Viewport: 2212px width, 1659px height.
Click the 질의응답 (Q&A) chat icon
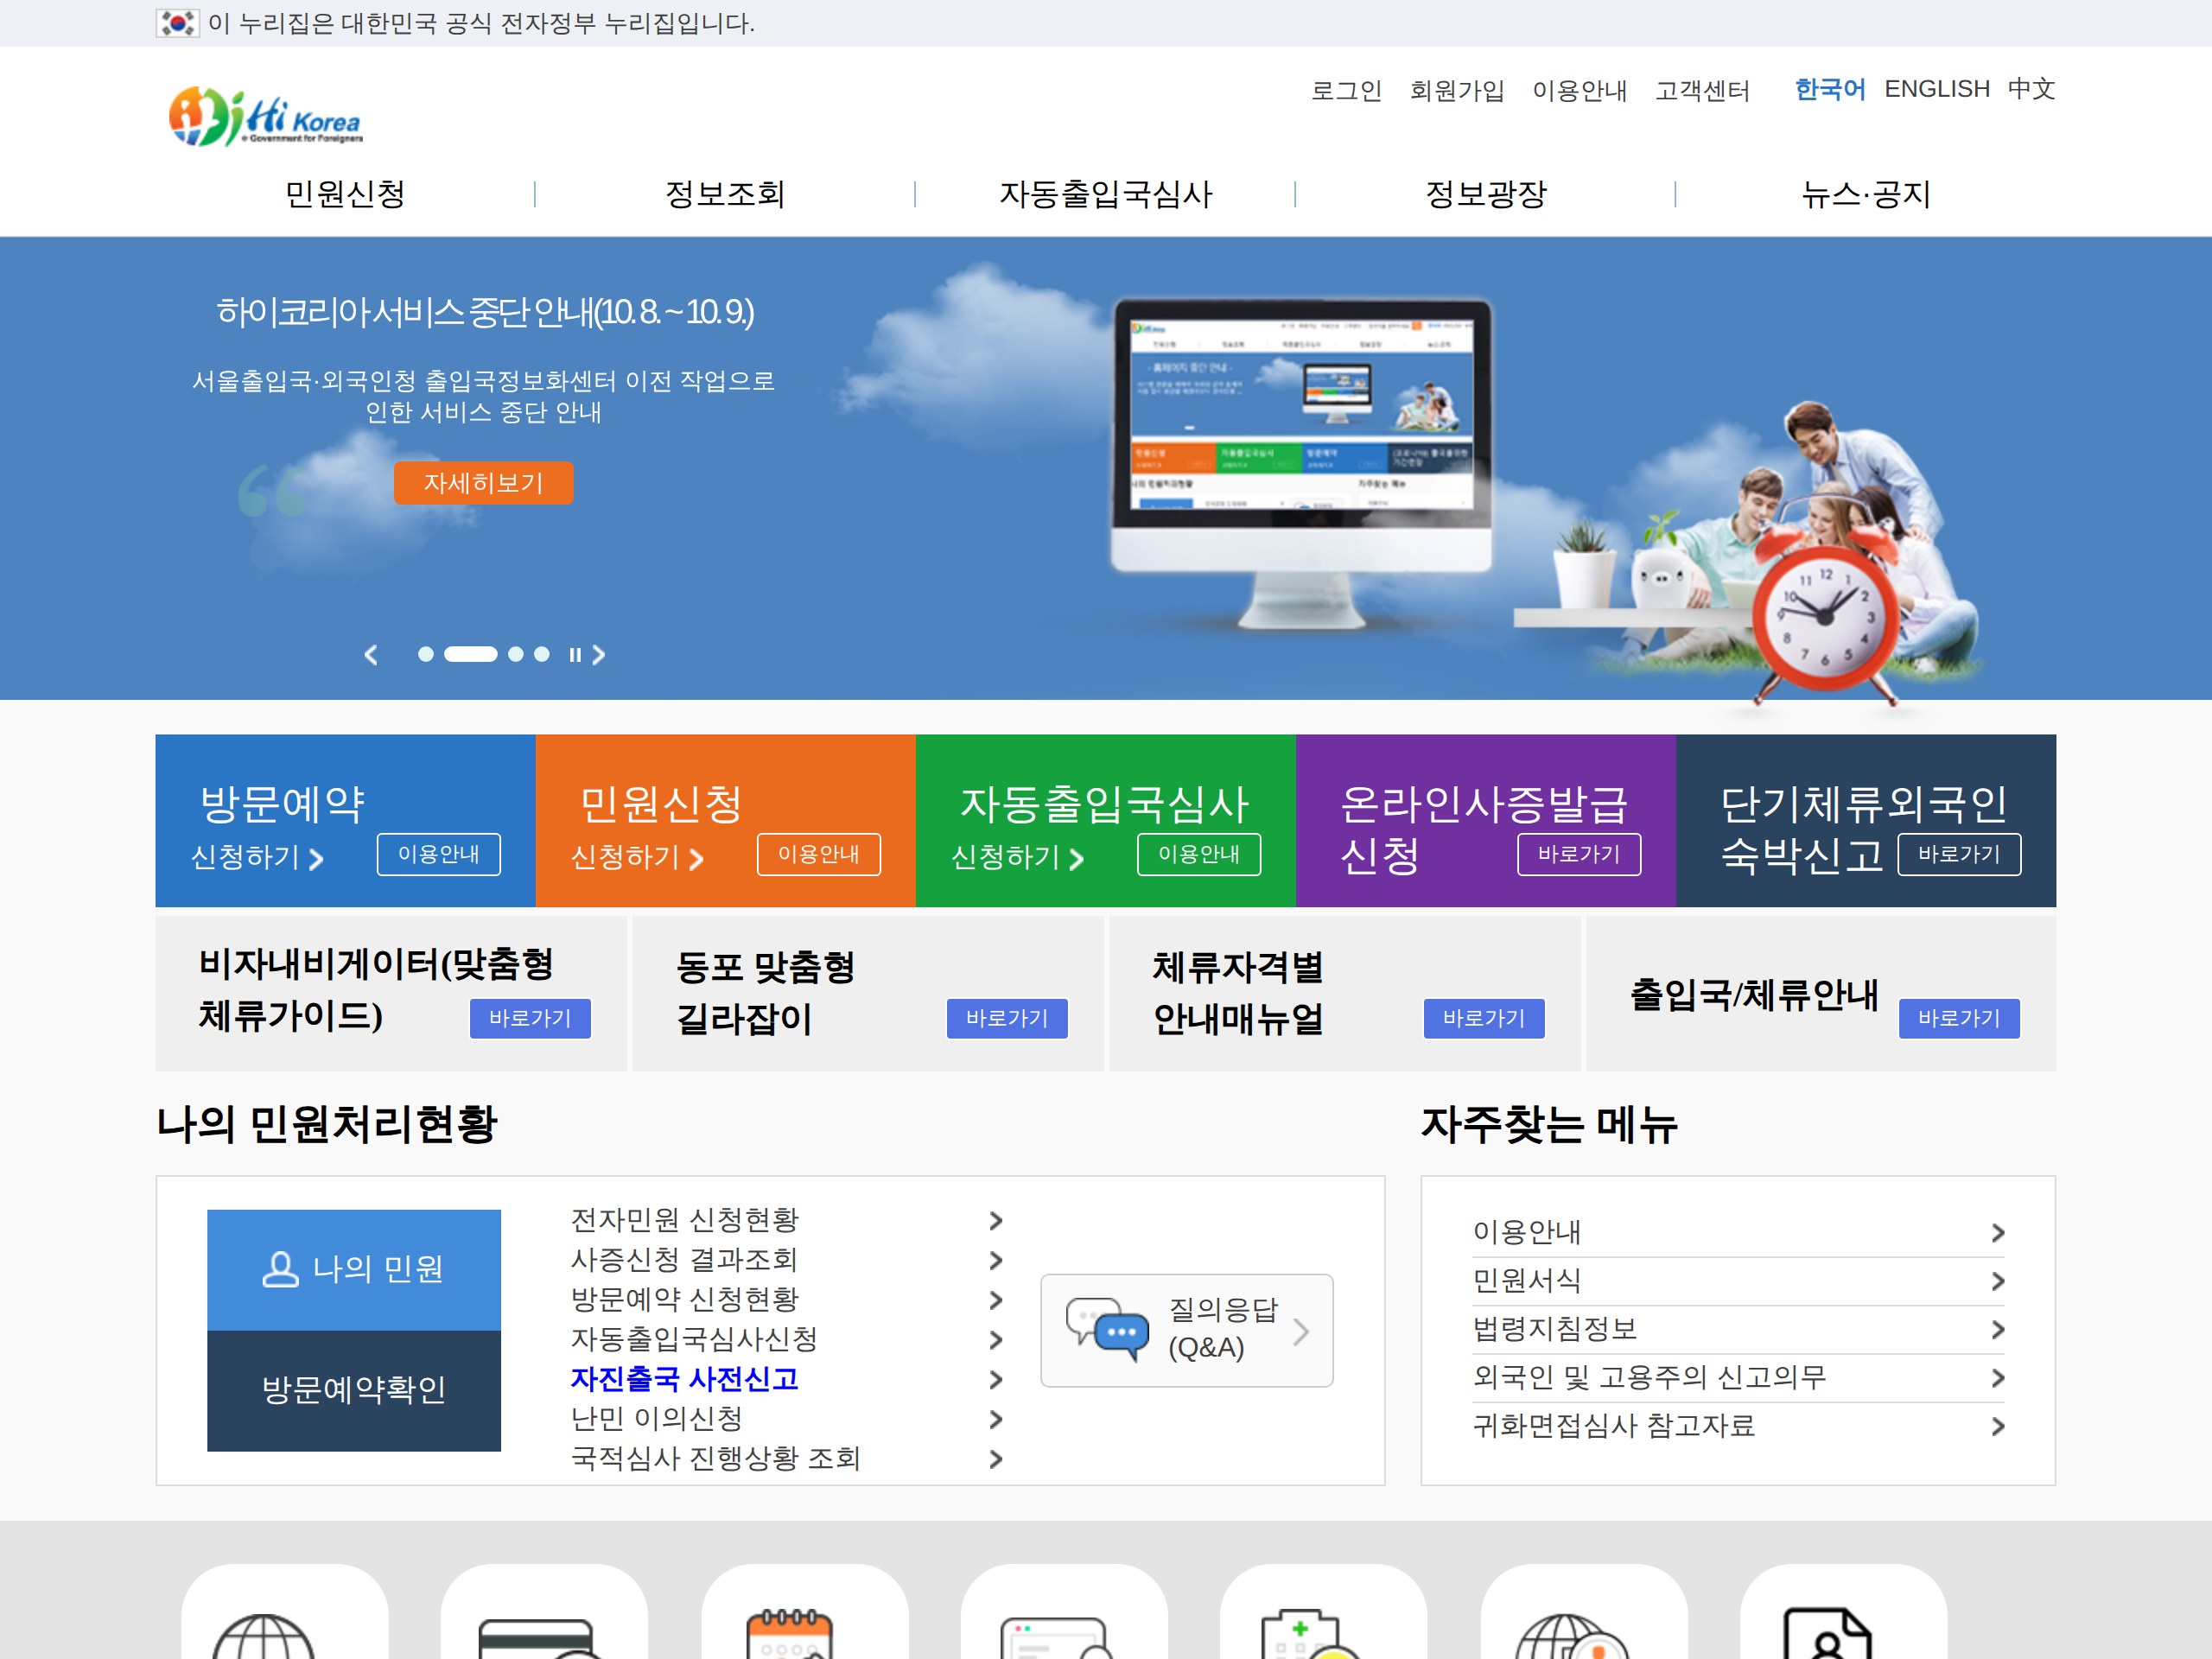pos(1107,1330)
